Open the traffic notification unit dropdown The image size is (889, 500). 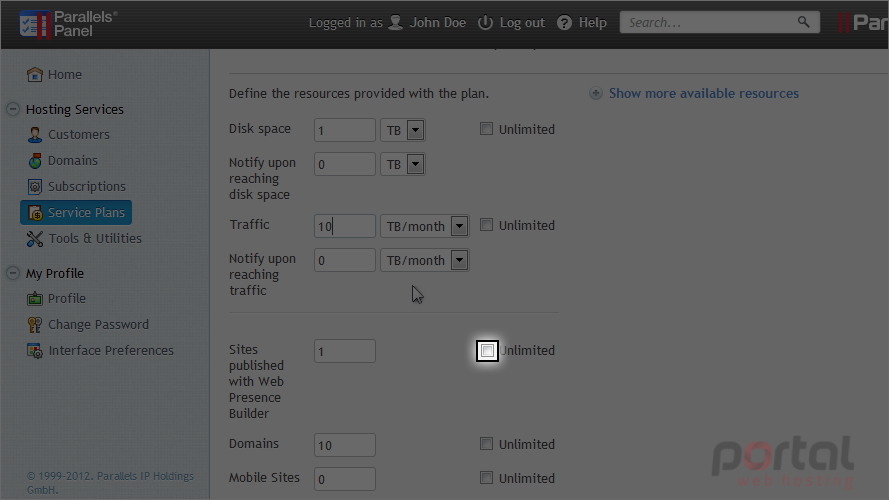tap(425, 260)
